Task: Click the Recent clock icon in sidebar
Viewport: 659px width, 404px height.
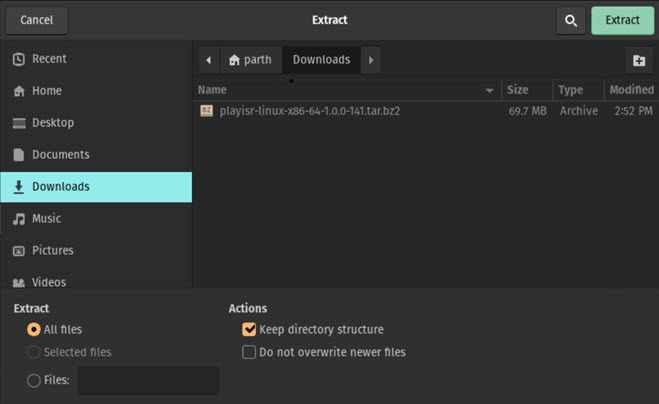Action: tap(18, 59)
